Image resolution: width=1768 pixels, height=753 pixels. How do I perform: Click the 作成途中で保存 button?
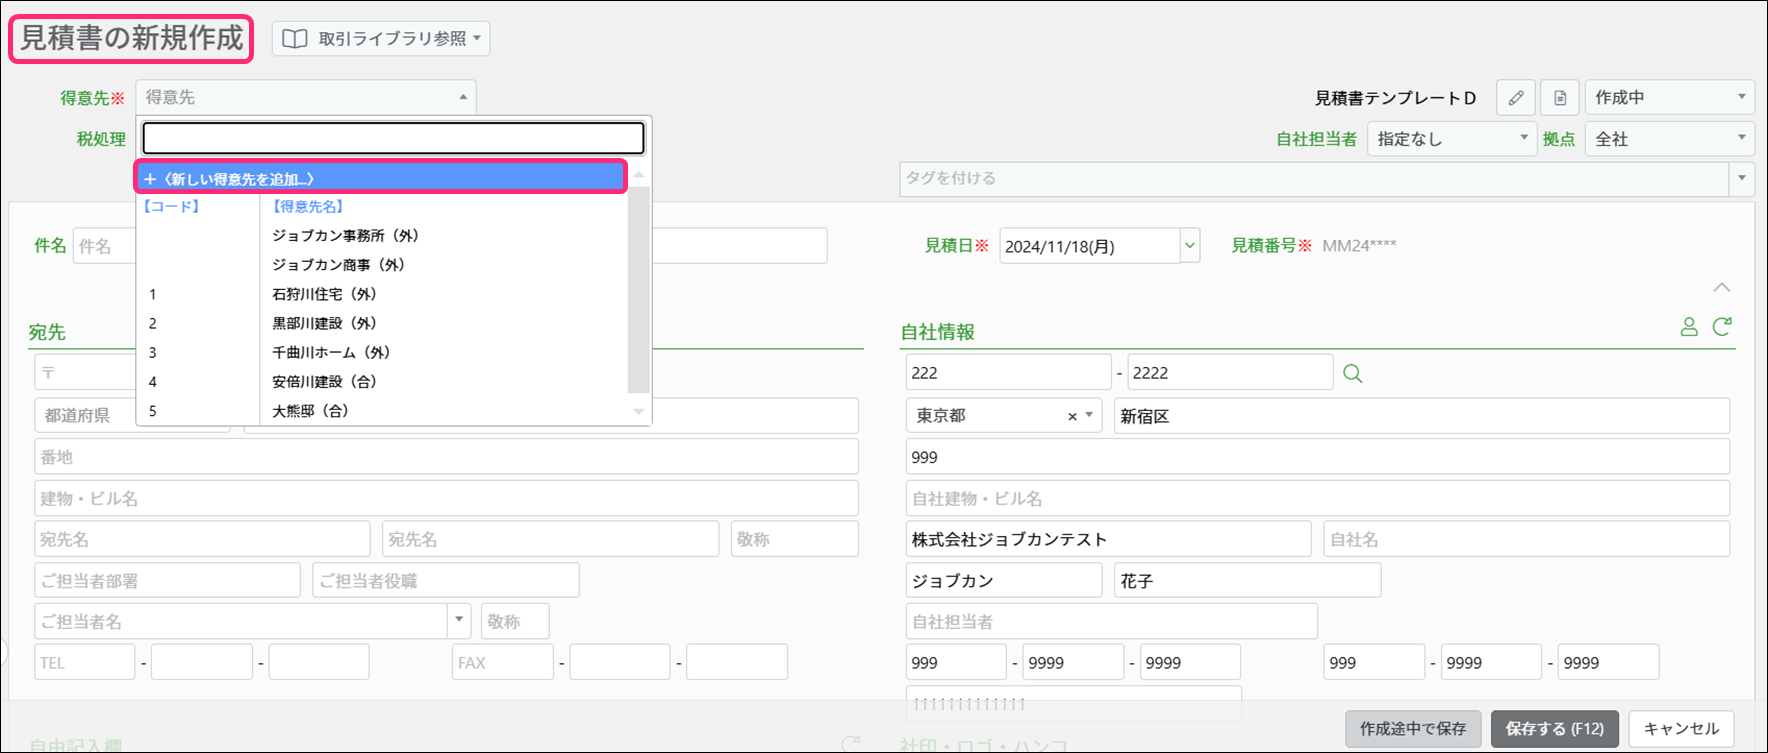pyautogui.click(x=1412, y=729)
